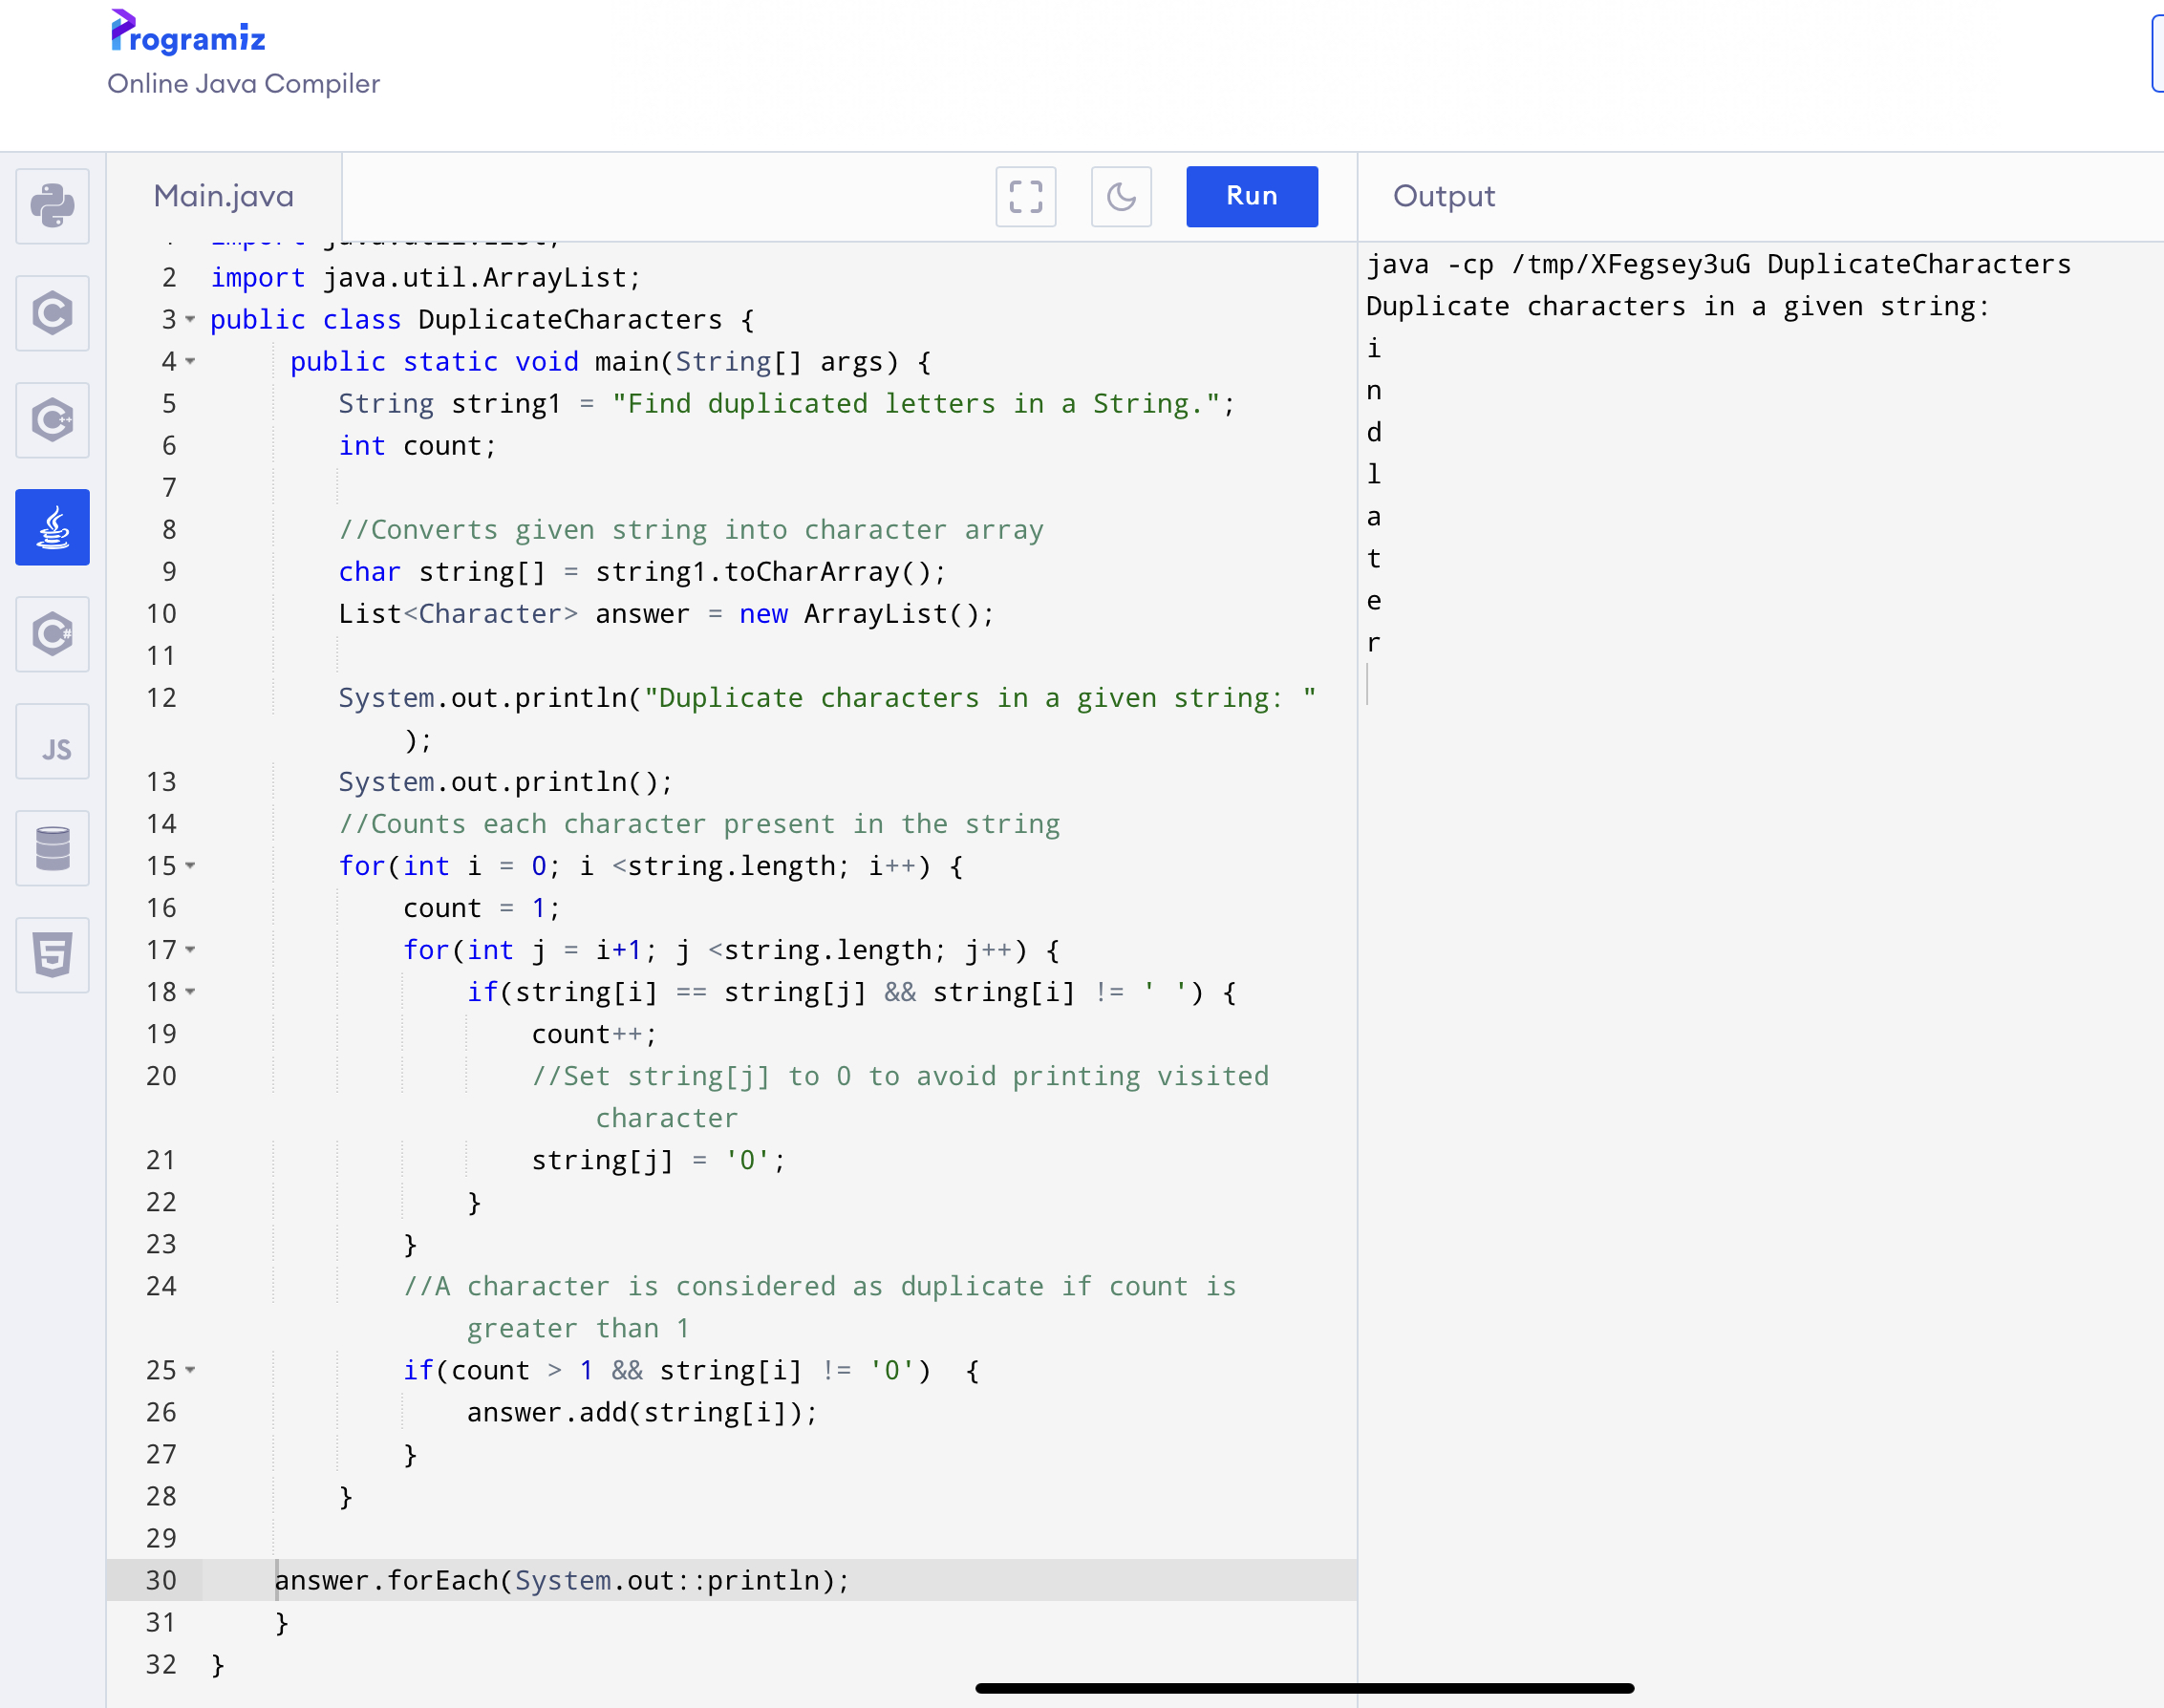Select the C++ compiler icon
The height and width of the screenshot is (1708, 2164).
tap(52, 420)
